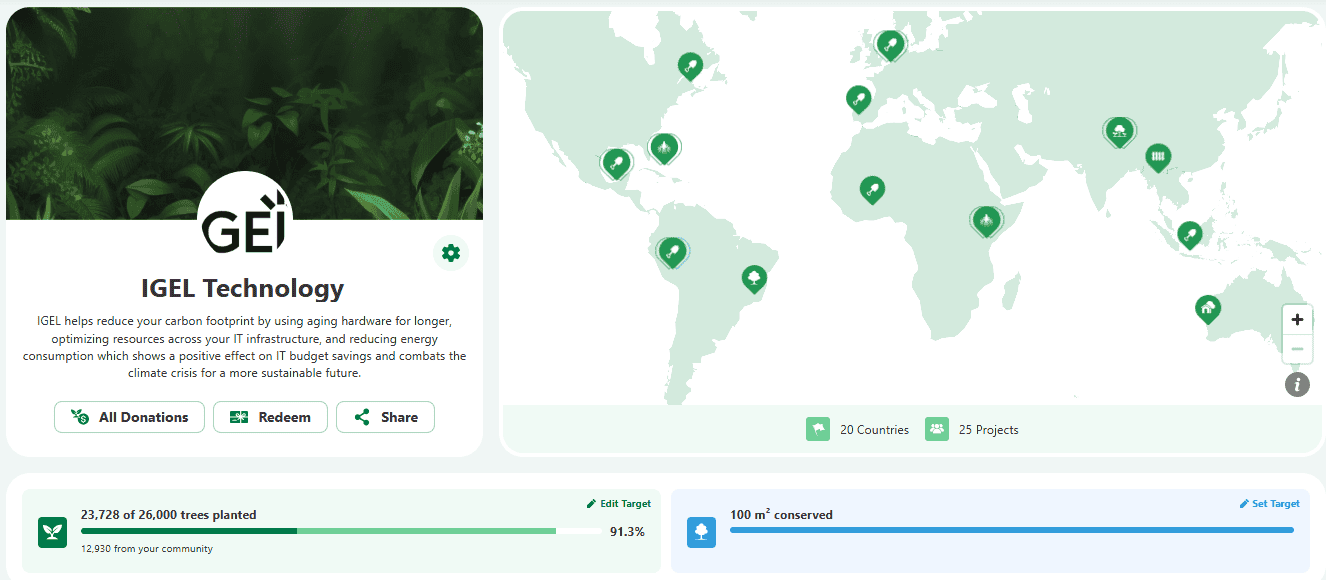Select the map pin in Brazil

(754, 278)
